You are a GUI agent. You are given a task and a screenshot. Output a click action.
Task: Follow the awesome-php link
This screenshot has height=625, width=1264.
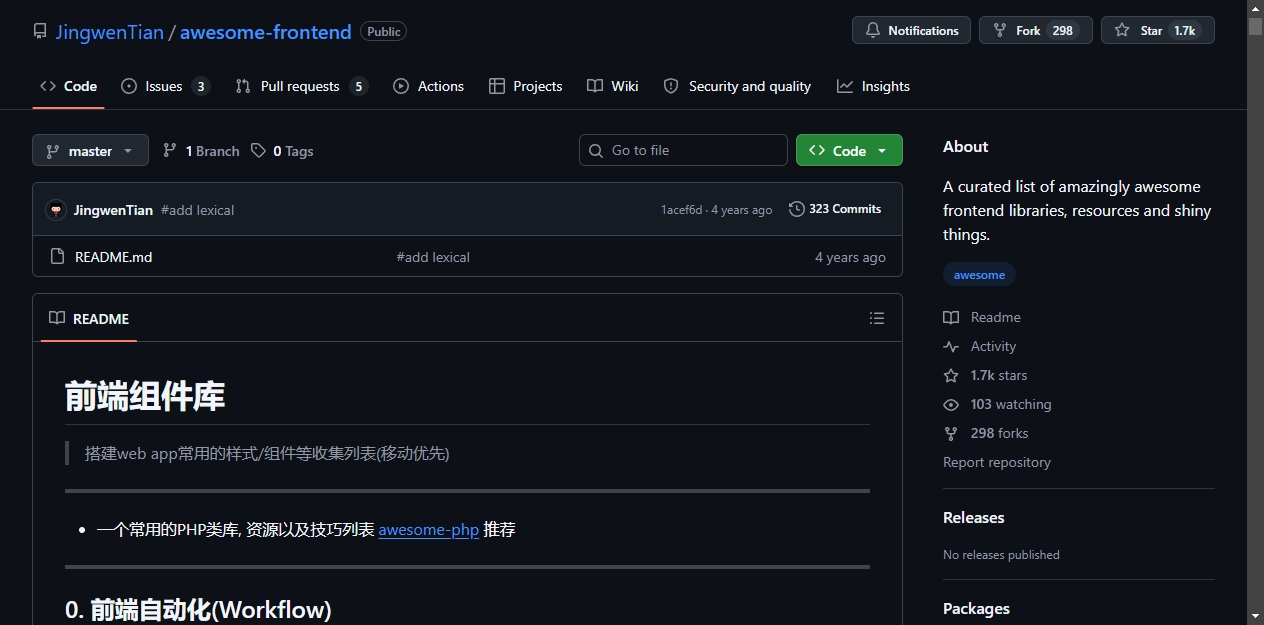(429, 529)
